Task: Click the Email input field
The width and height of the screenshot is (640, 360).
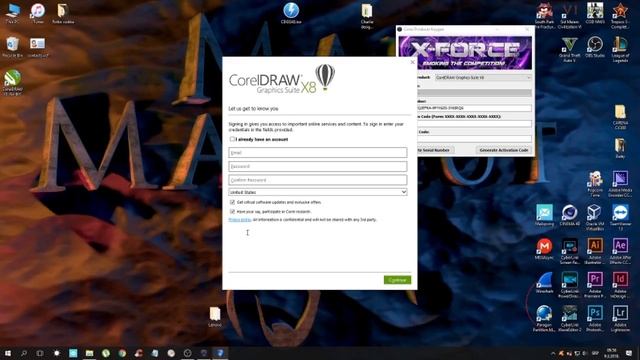Action: [318, 153]
